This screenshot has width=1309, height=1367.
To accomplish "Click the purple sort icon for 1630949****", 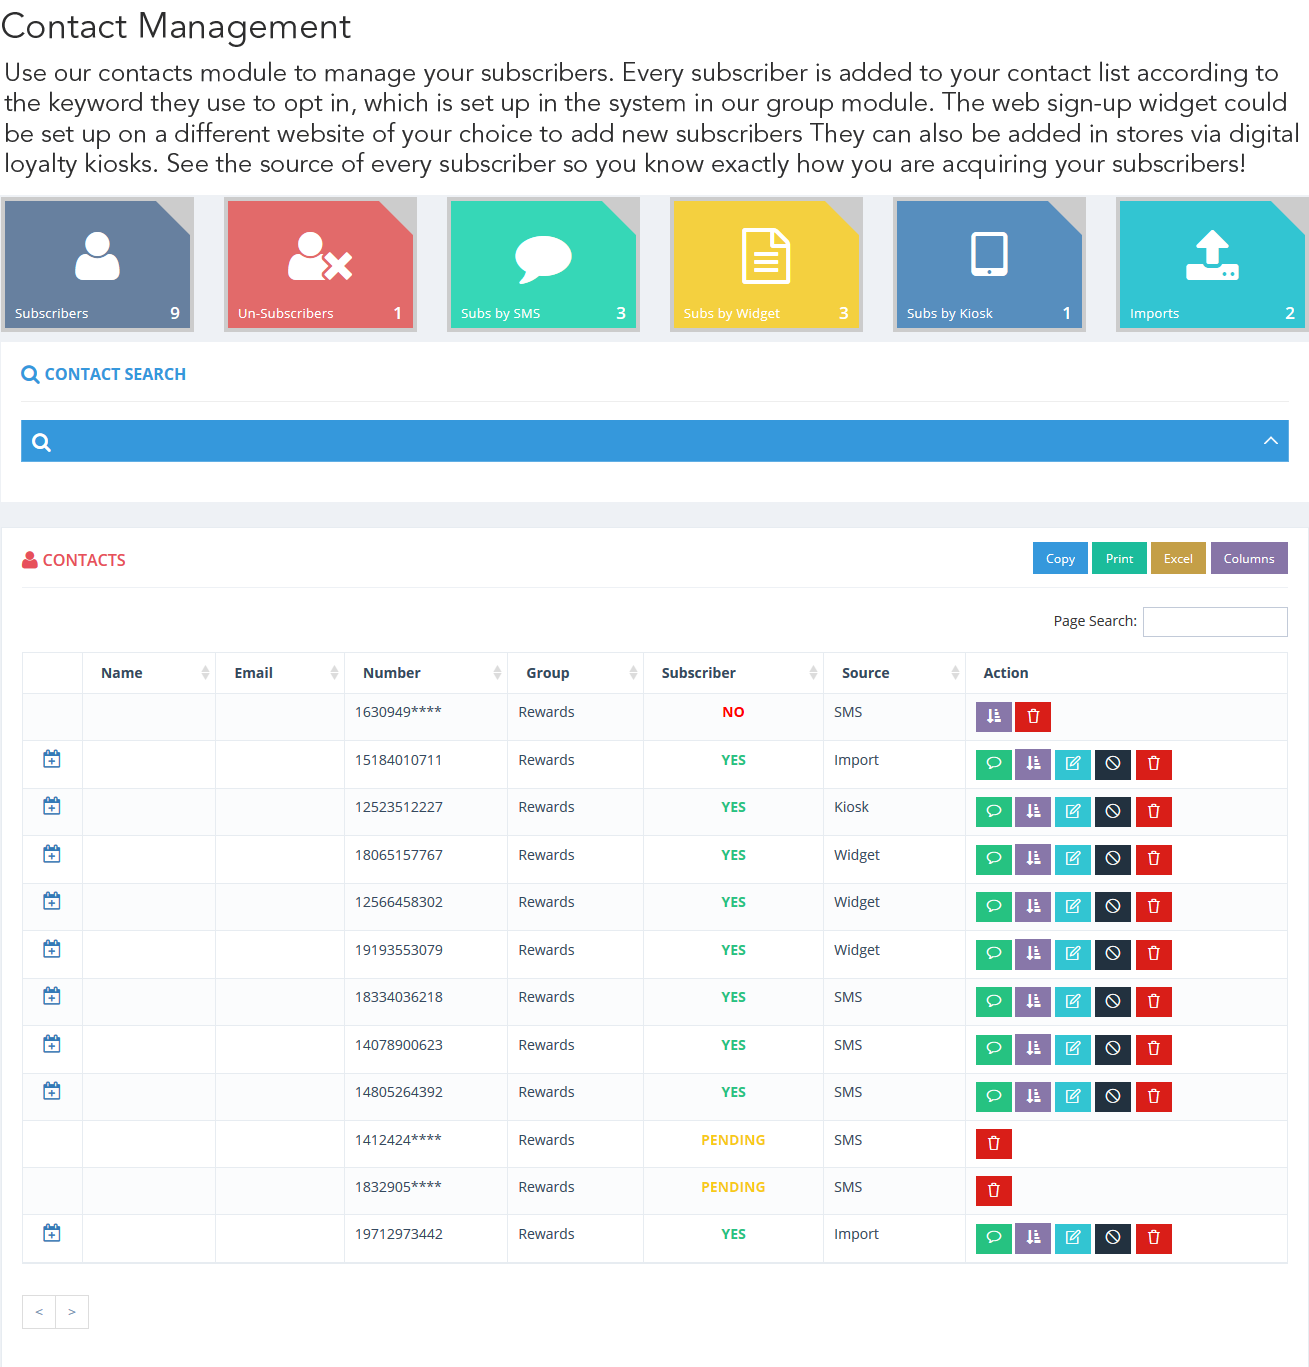I will pos(993,716).
